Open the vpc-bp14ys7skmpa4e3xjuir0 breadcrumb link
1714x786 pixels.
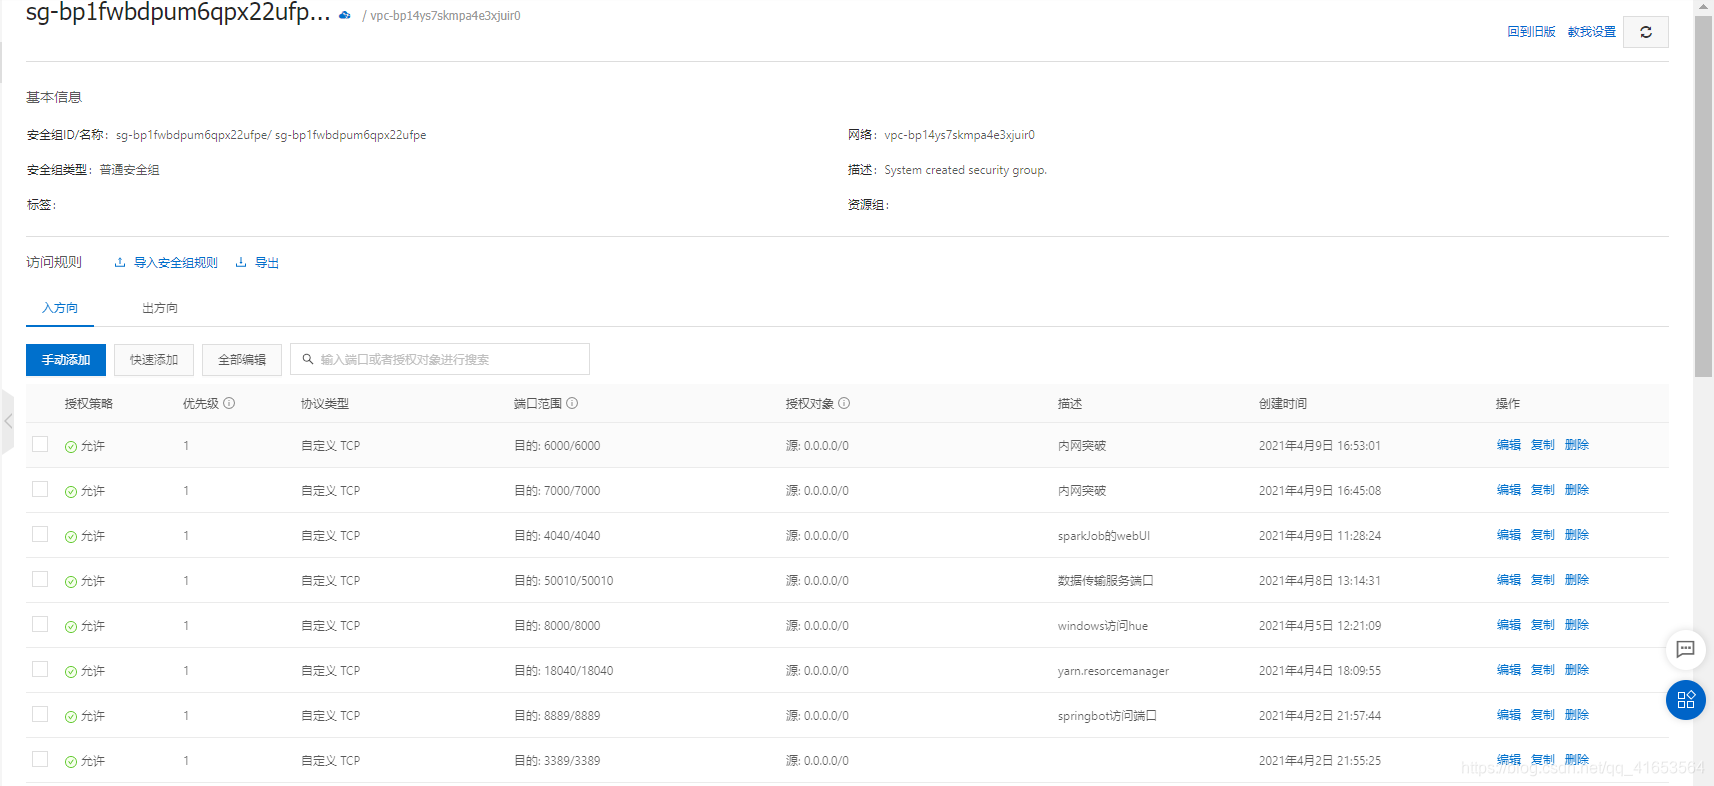tap(445, 16)
